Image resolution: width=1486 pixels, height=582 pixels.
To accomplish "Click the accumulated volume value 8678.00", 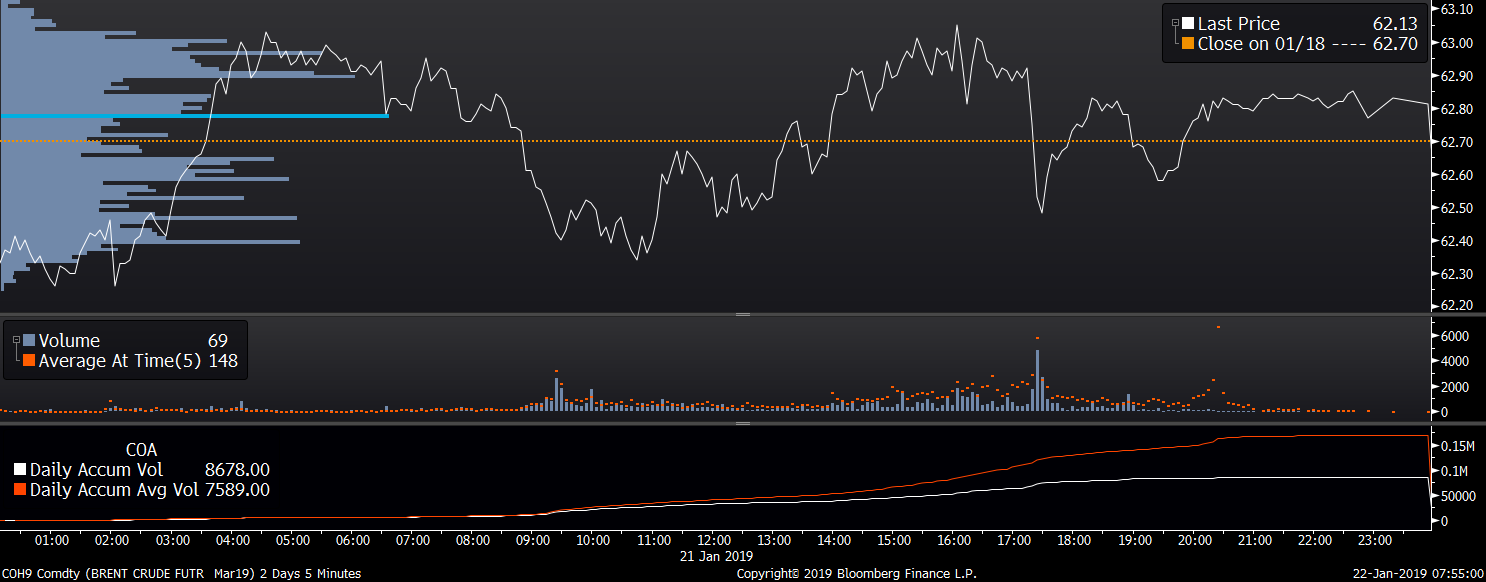I will 237,470.
